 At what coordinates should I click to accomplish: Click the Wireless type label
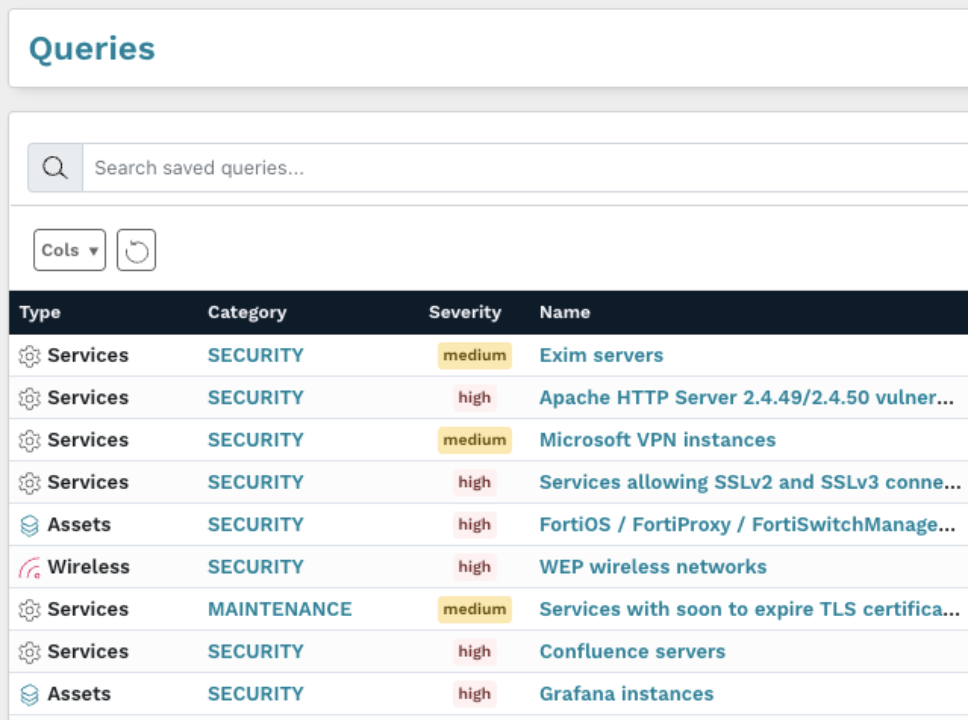[x=89, y=566]
